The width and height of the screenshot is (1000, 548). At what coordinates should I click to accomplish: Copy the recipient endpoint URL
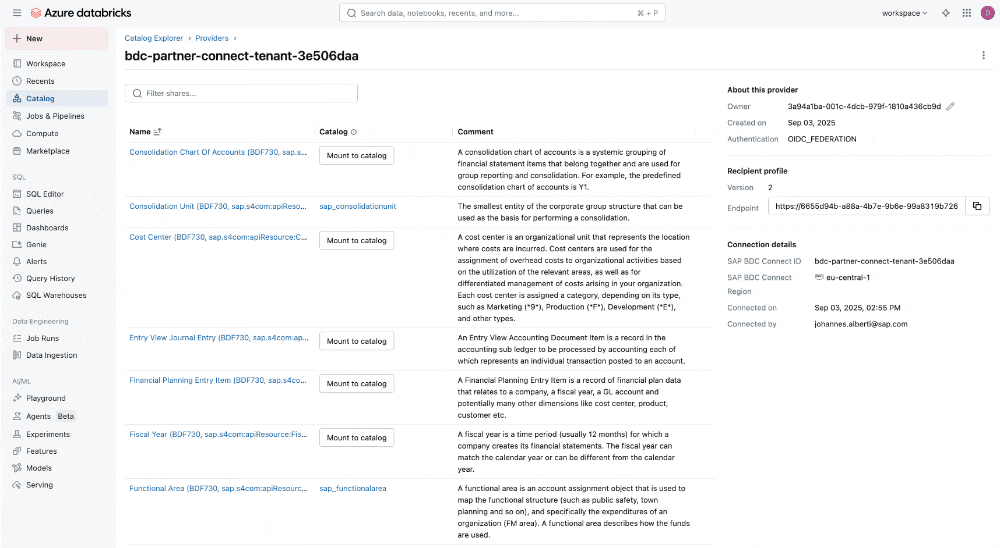click(x=976, y=206)
